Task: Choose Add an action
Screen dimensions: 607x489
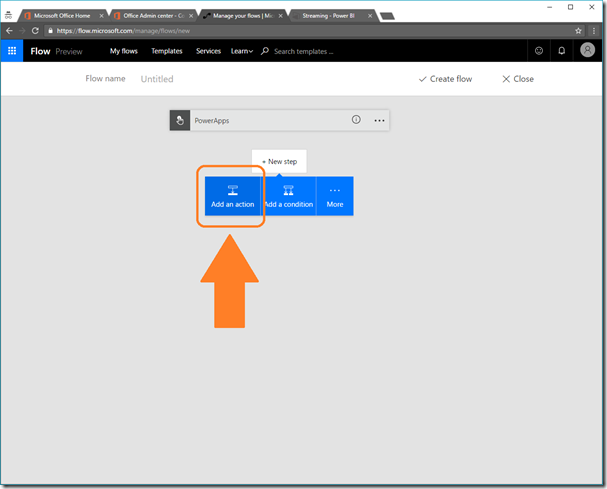Action: click(x=232, y=196)
